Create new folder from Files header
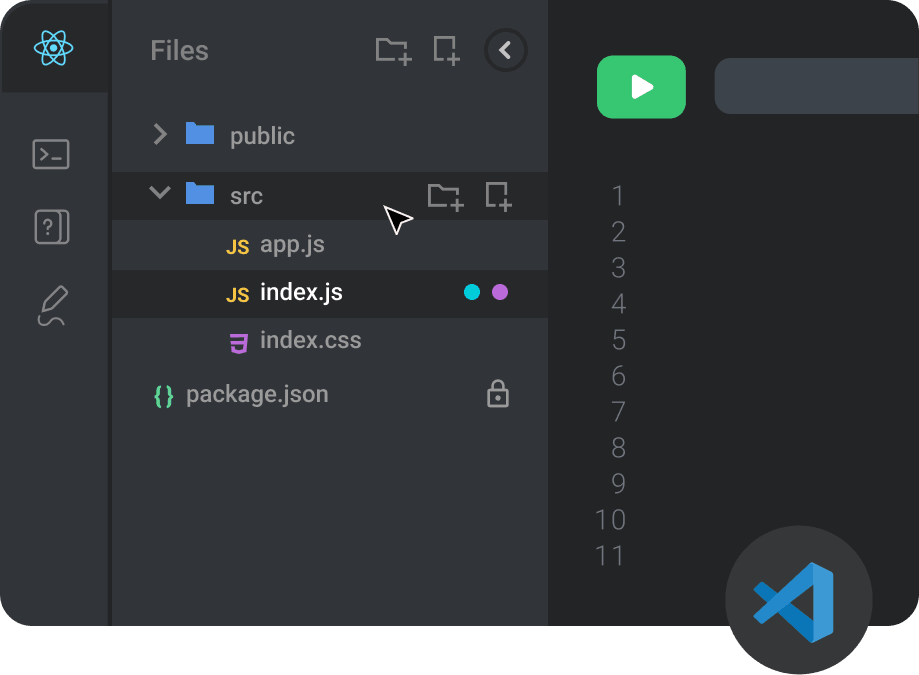This screenshot has height=675, width=919. point(392,50)
